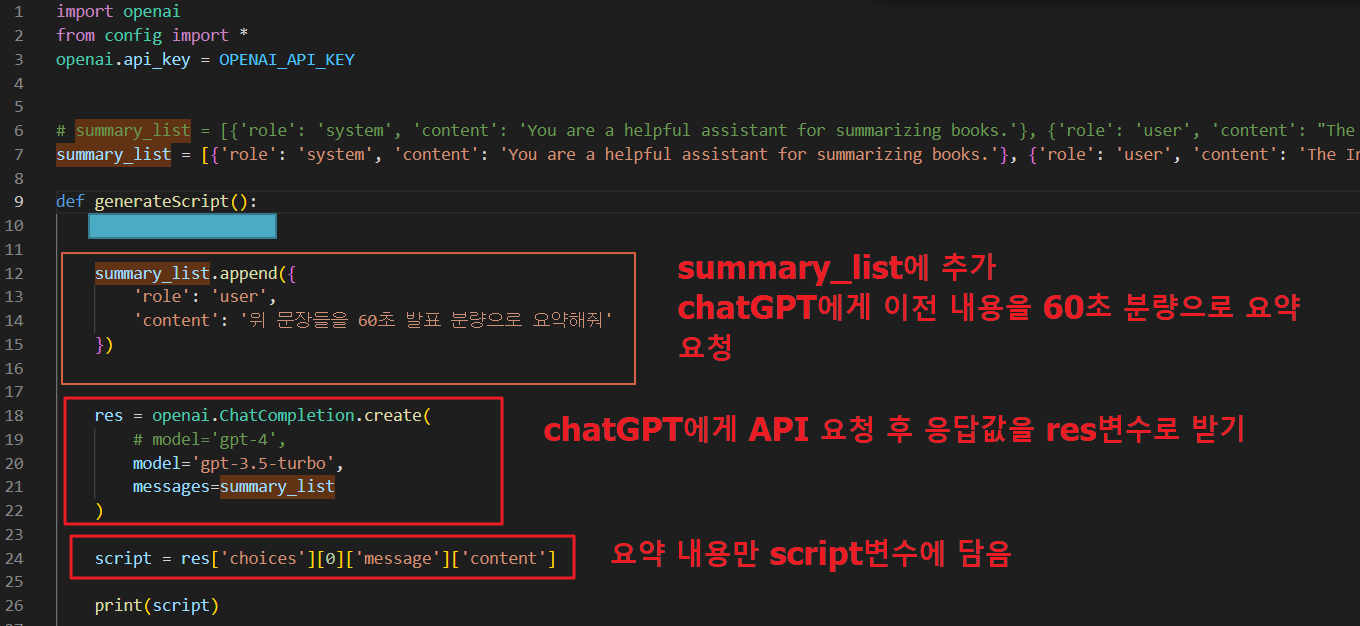Click line number 18 in the gutter
Viewport: 1360px width, 626px height.
(x=14, y=415)
